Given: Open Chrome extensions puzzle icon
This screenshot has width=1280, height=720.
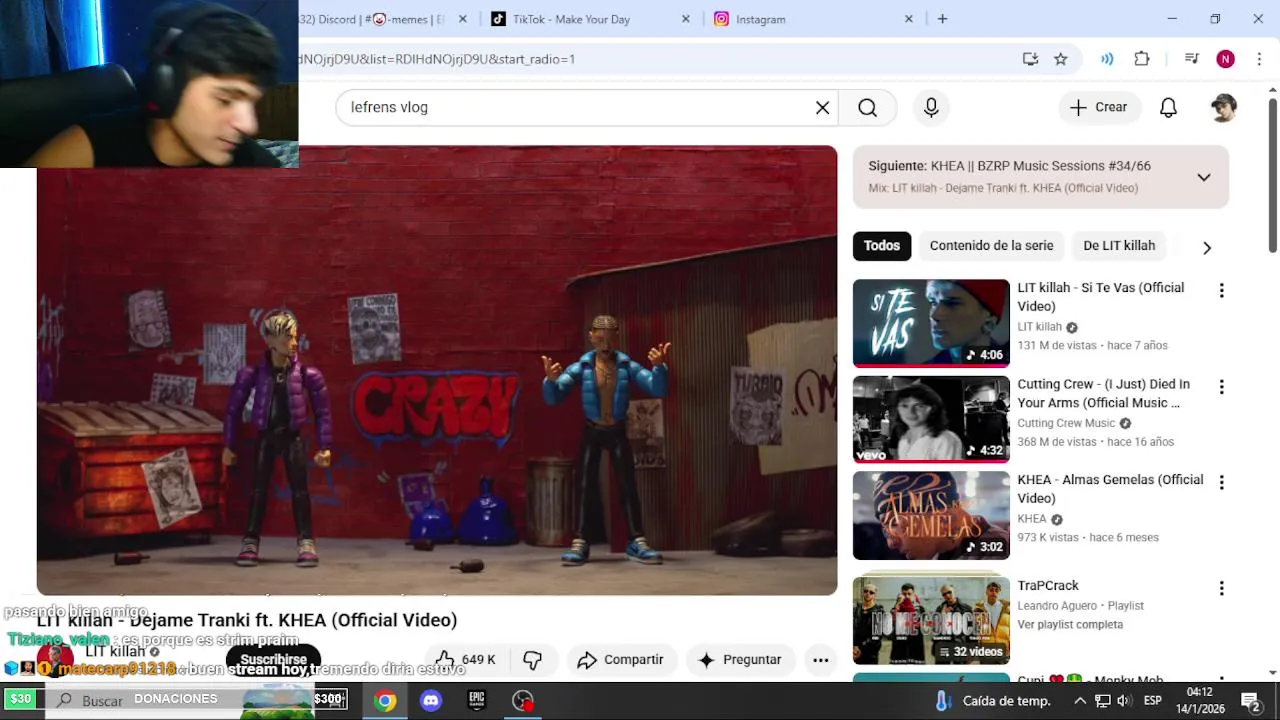Looking at the screenshot, I should click(1142, 59).
